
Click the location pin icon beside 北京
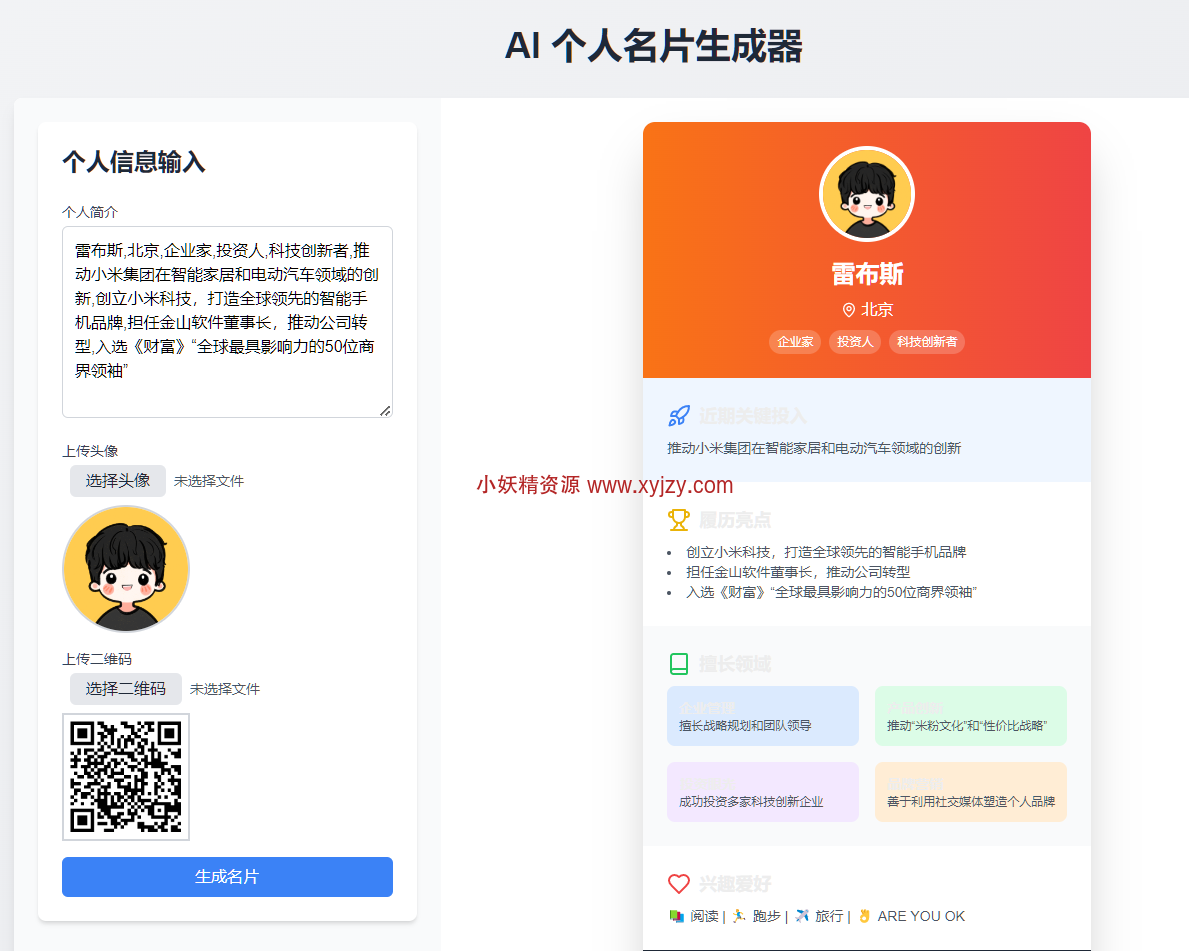pos(849,310)
